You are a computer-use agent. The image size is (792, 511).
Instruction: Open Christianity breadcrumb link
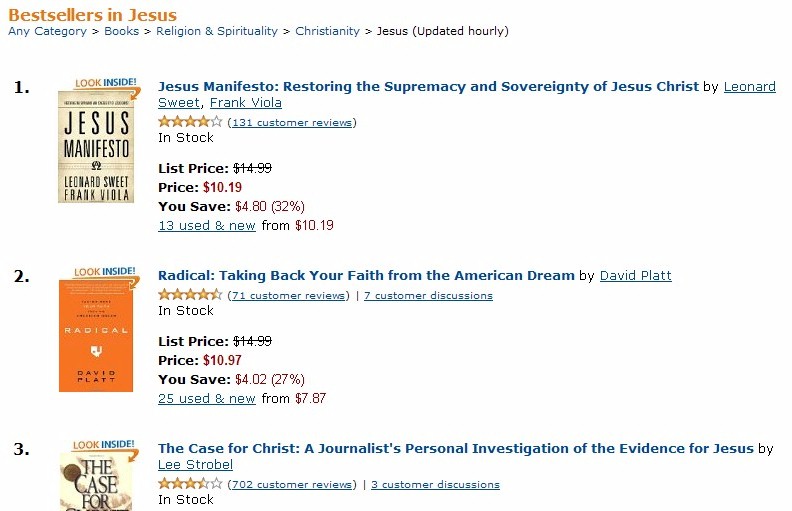click(327, 31)
